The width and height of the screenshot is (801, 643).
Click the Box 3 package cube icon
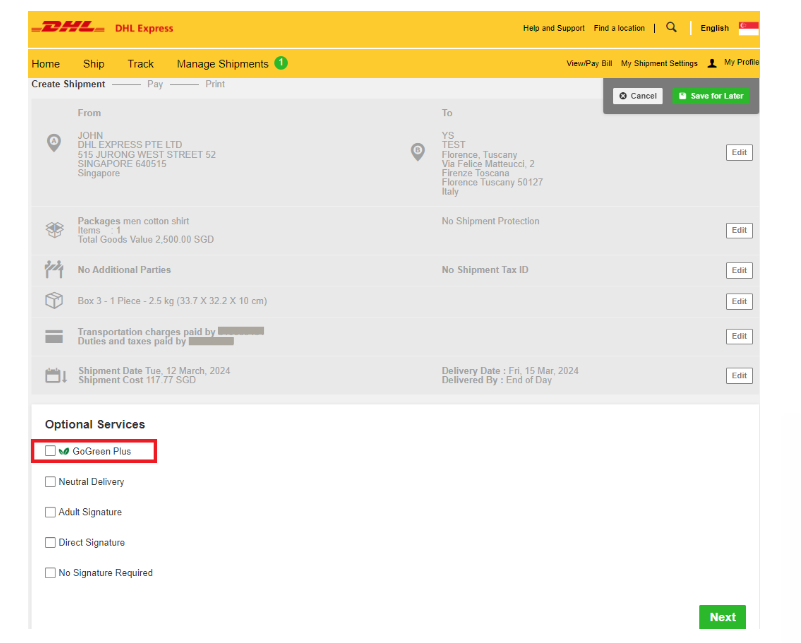pyautogui.click(x=54, y=300)
